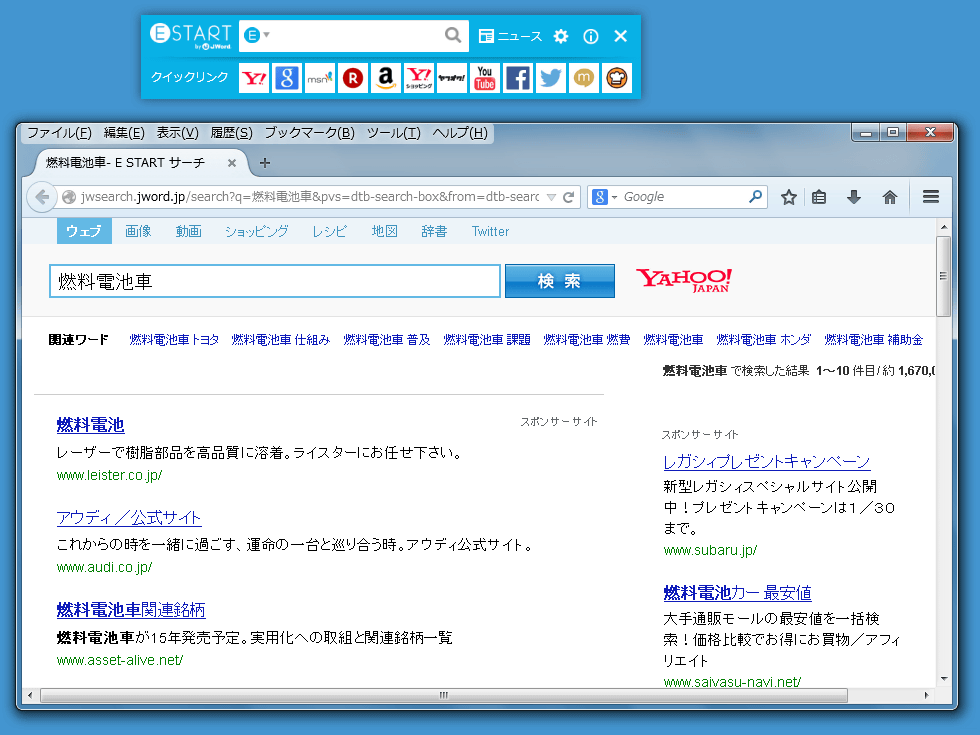Open related word 燃料電池車 ホンダ
The height and width of the screenshot is (735, 980).
point(764,339)
